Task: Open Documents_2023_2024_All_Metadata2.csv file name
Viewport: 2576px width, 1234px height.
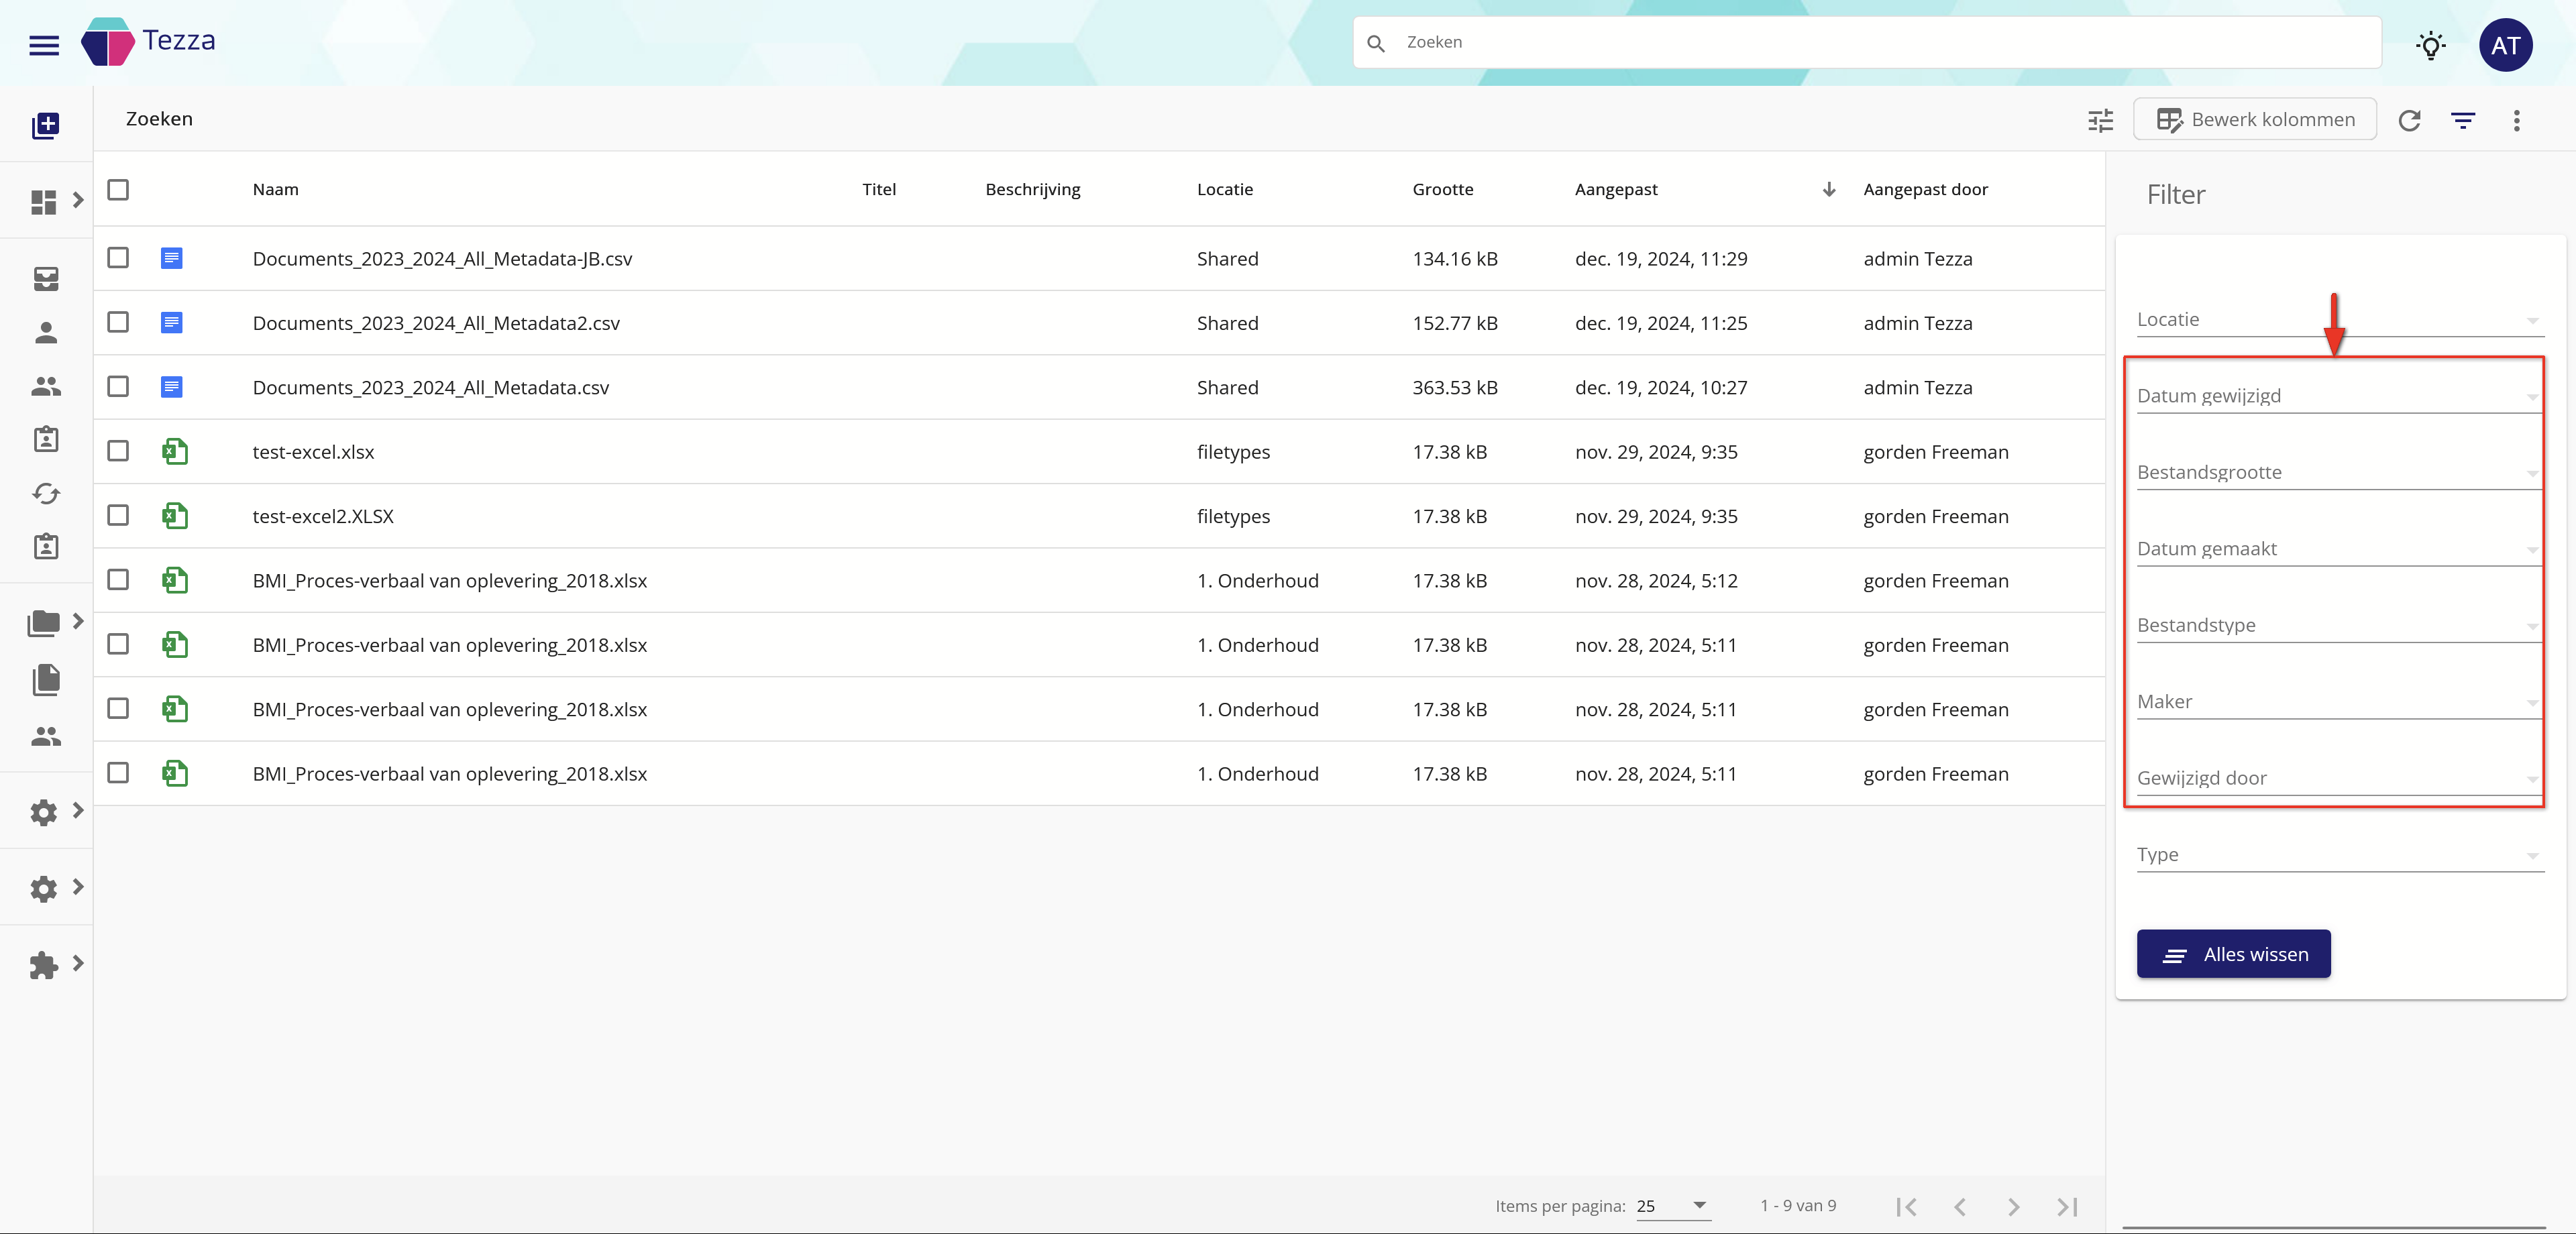Action: 436,323
